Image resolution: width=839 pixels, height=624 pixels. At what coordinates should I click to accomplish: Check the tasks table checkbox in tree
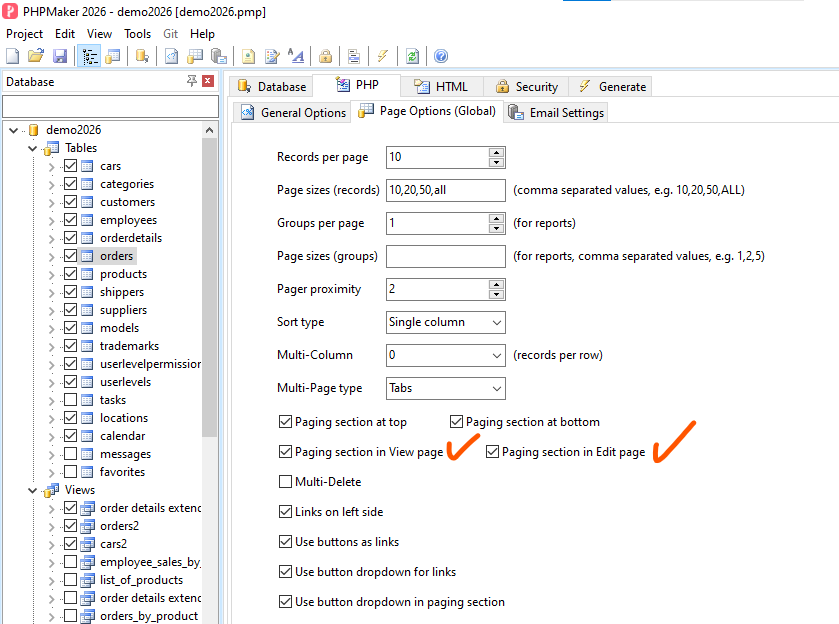(x=70, y=400)
